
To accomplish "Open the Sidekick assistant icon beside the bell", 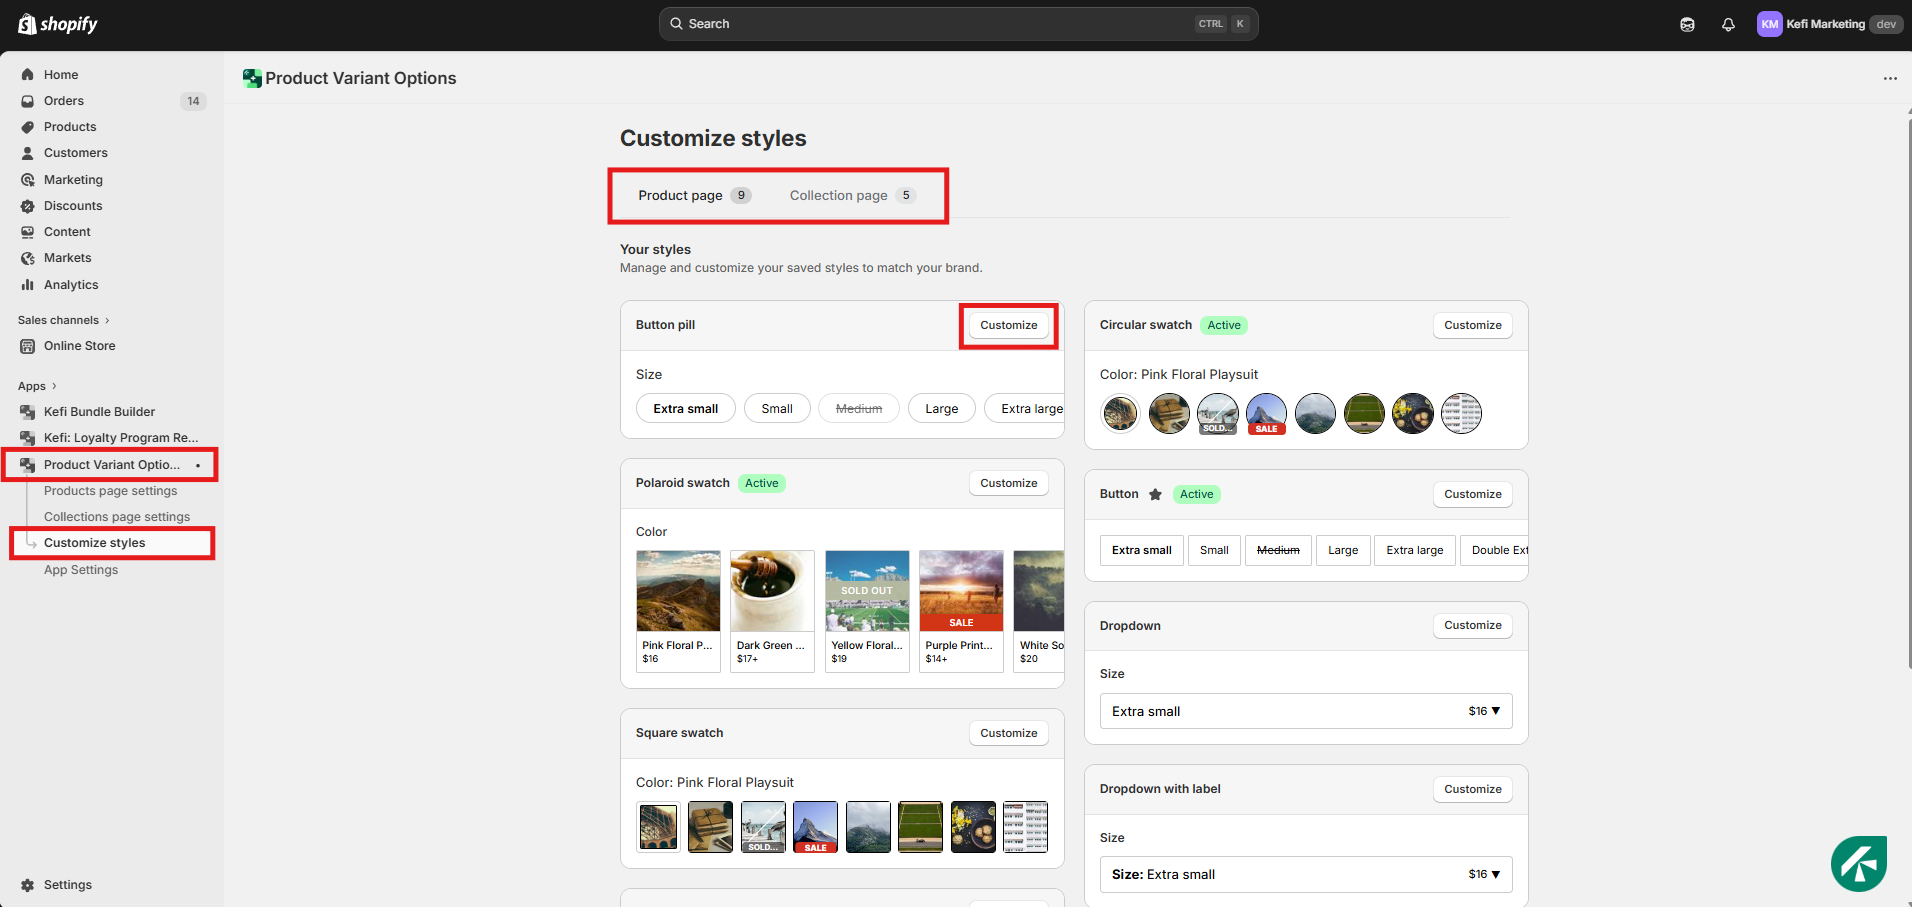I will [x=1687, y=24].
